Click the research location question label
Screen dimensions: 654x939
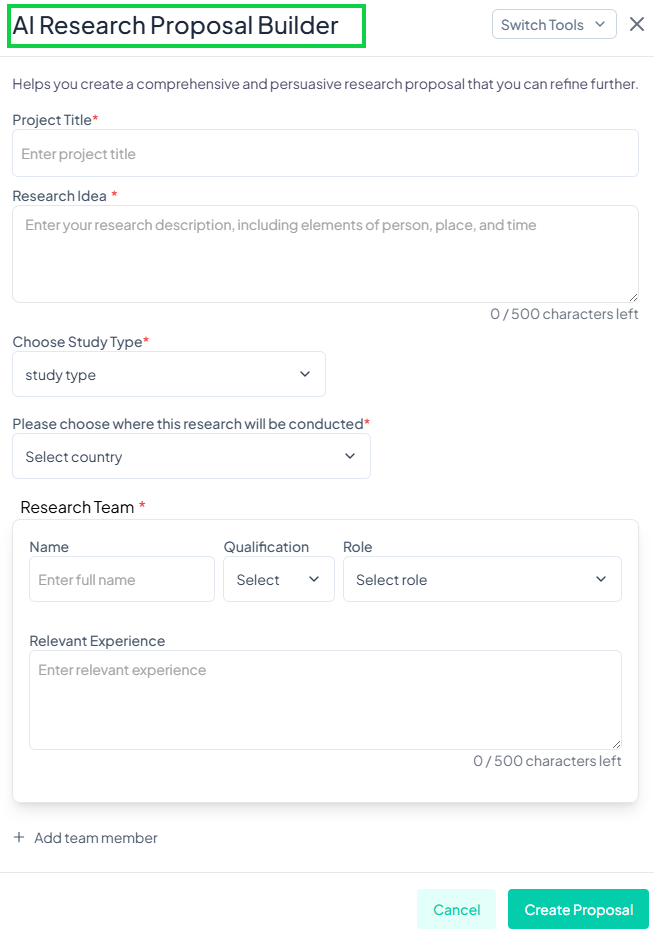(x=188, y=424)
